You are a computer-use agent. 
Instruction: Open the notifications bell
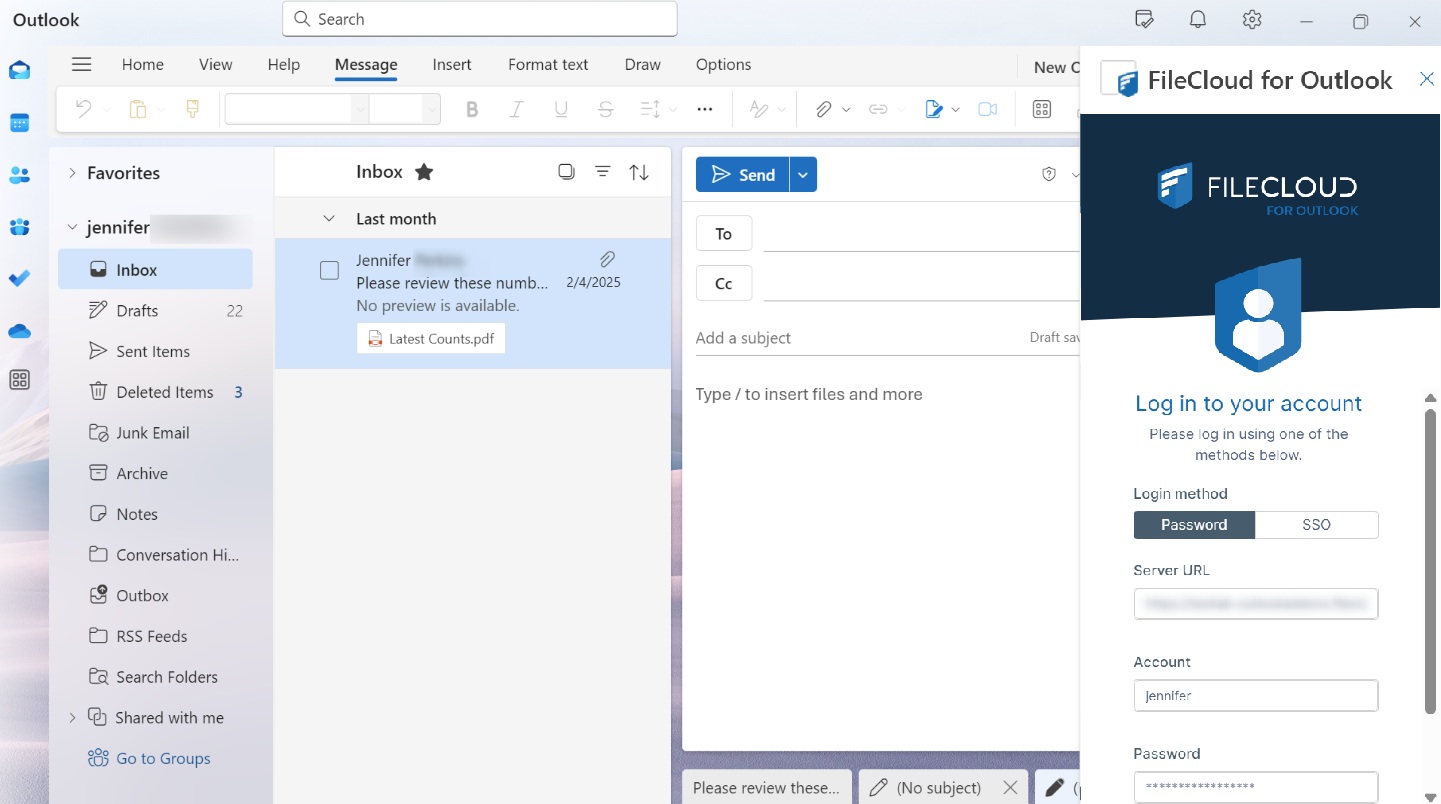tap(1197, 19)
